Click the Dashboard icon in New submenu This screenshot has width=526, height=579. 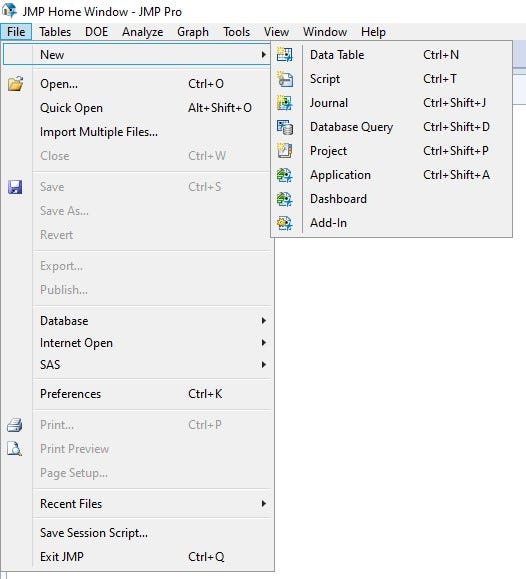[x=285, y=199]
